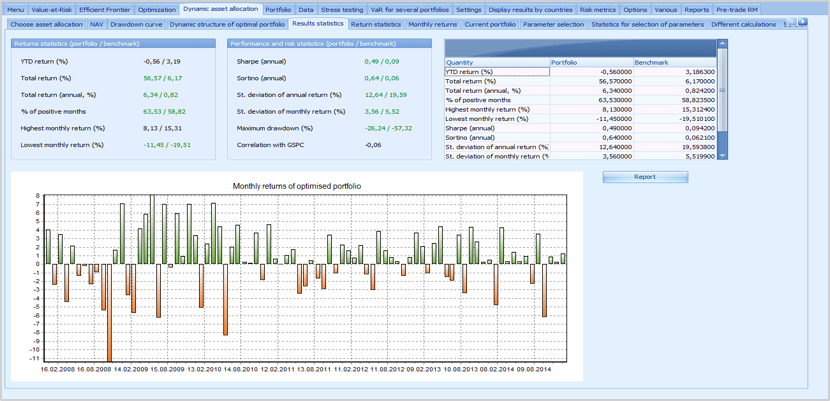This screenshot has height=401, width=830.
Task: Click benchmark value 3,186300 cell
Action: coord(675,72)
